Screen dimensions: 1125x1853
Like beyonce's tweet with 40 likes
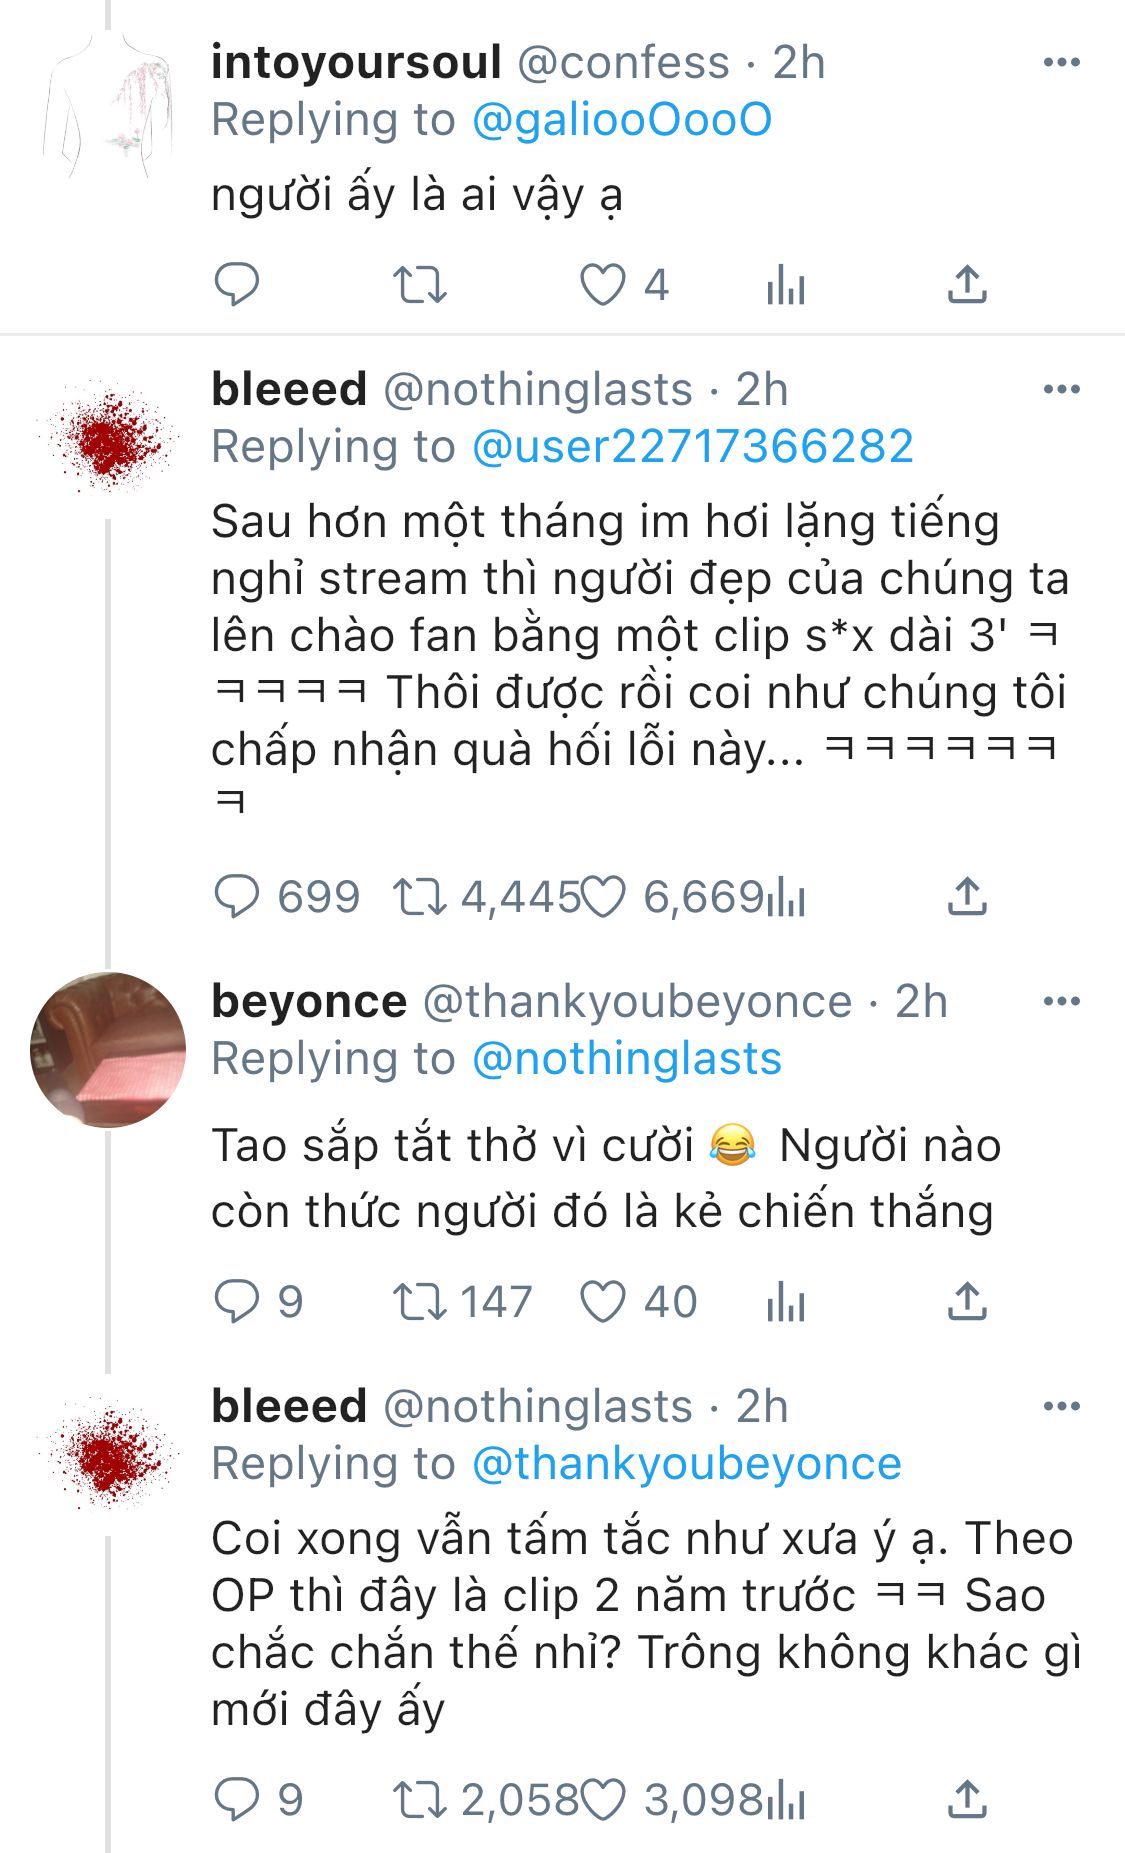click(x=603, y=1302)
